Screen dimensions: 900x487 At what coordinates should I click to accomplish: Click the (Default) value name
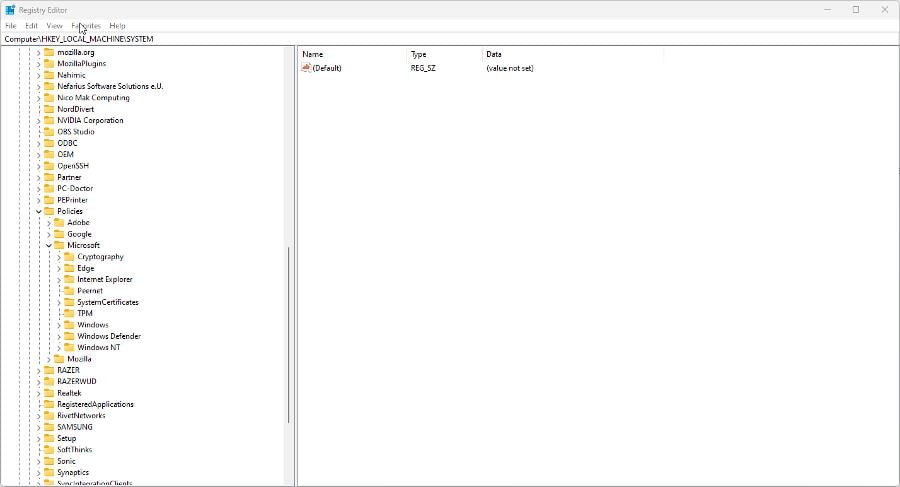327,68
